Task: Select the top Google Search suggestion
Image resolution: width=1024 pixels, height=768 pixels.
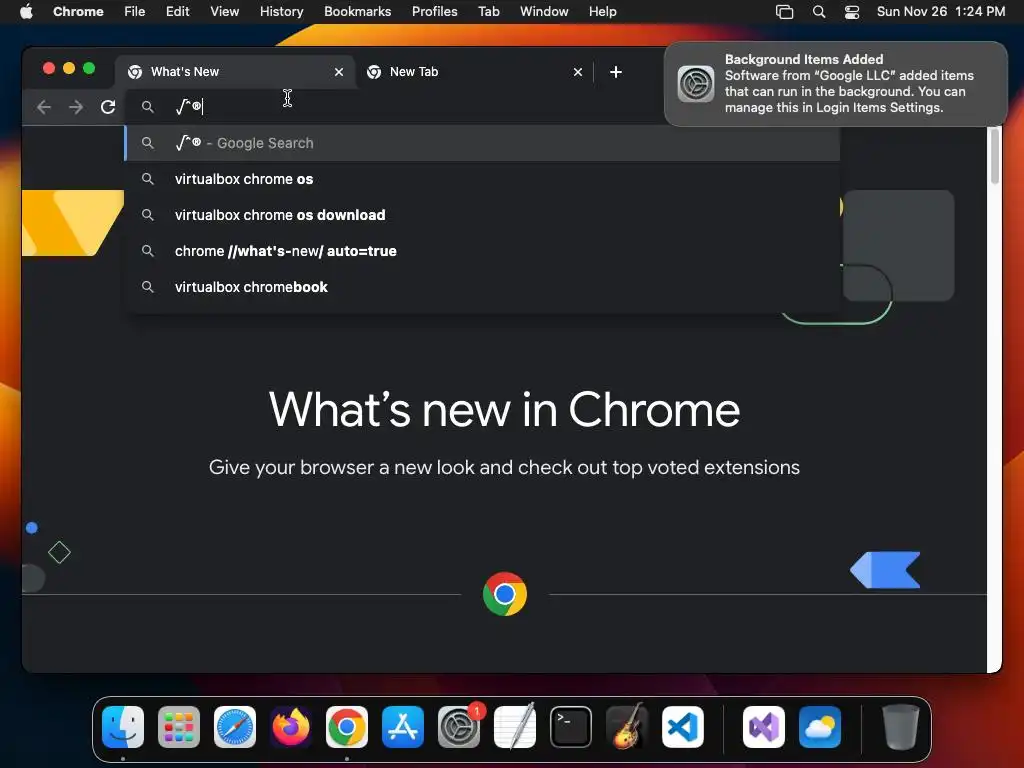Action: tap(483, 143)
